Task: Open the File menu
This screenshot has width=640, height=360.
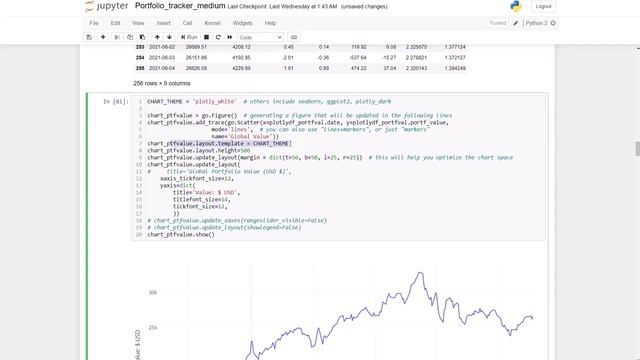Action: click(94, 23)
